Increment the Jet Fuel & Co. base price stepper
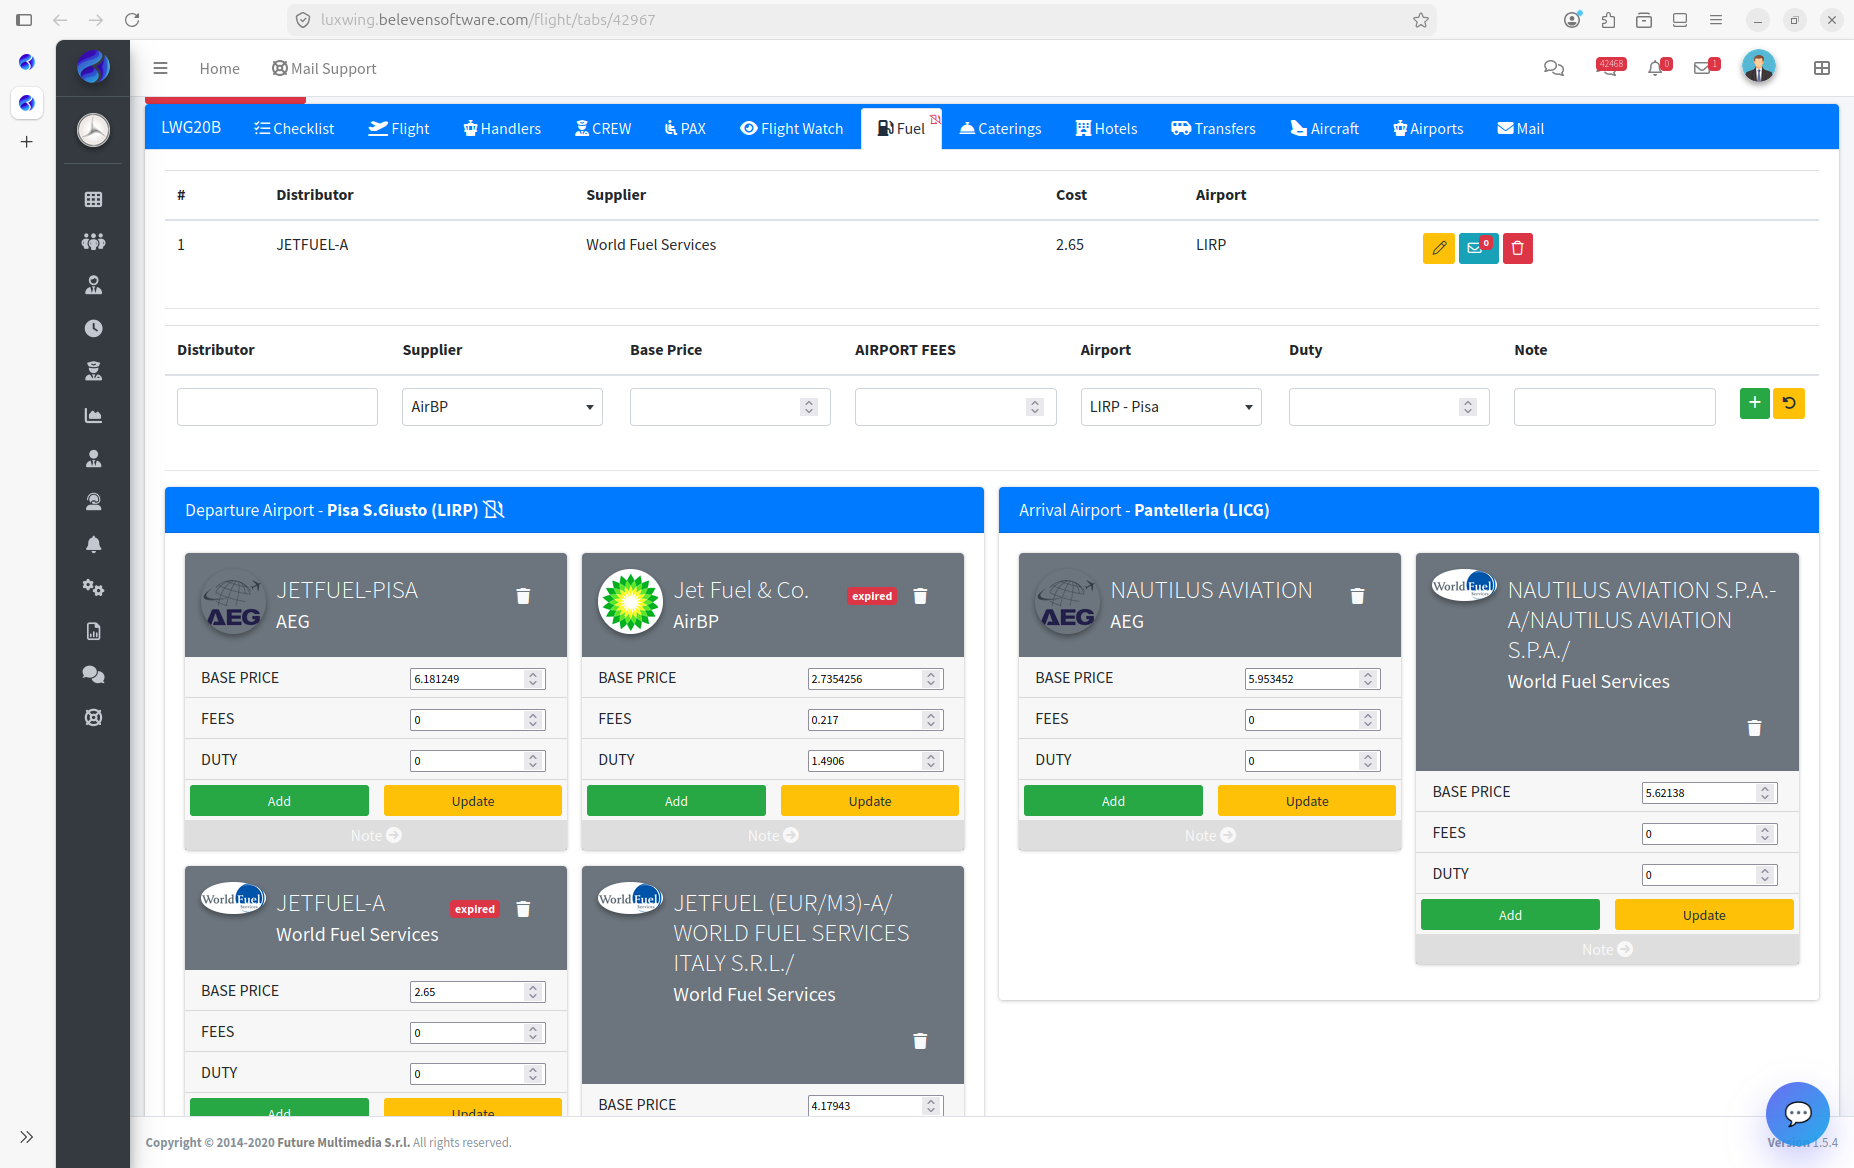 coord(931,674)
